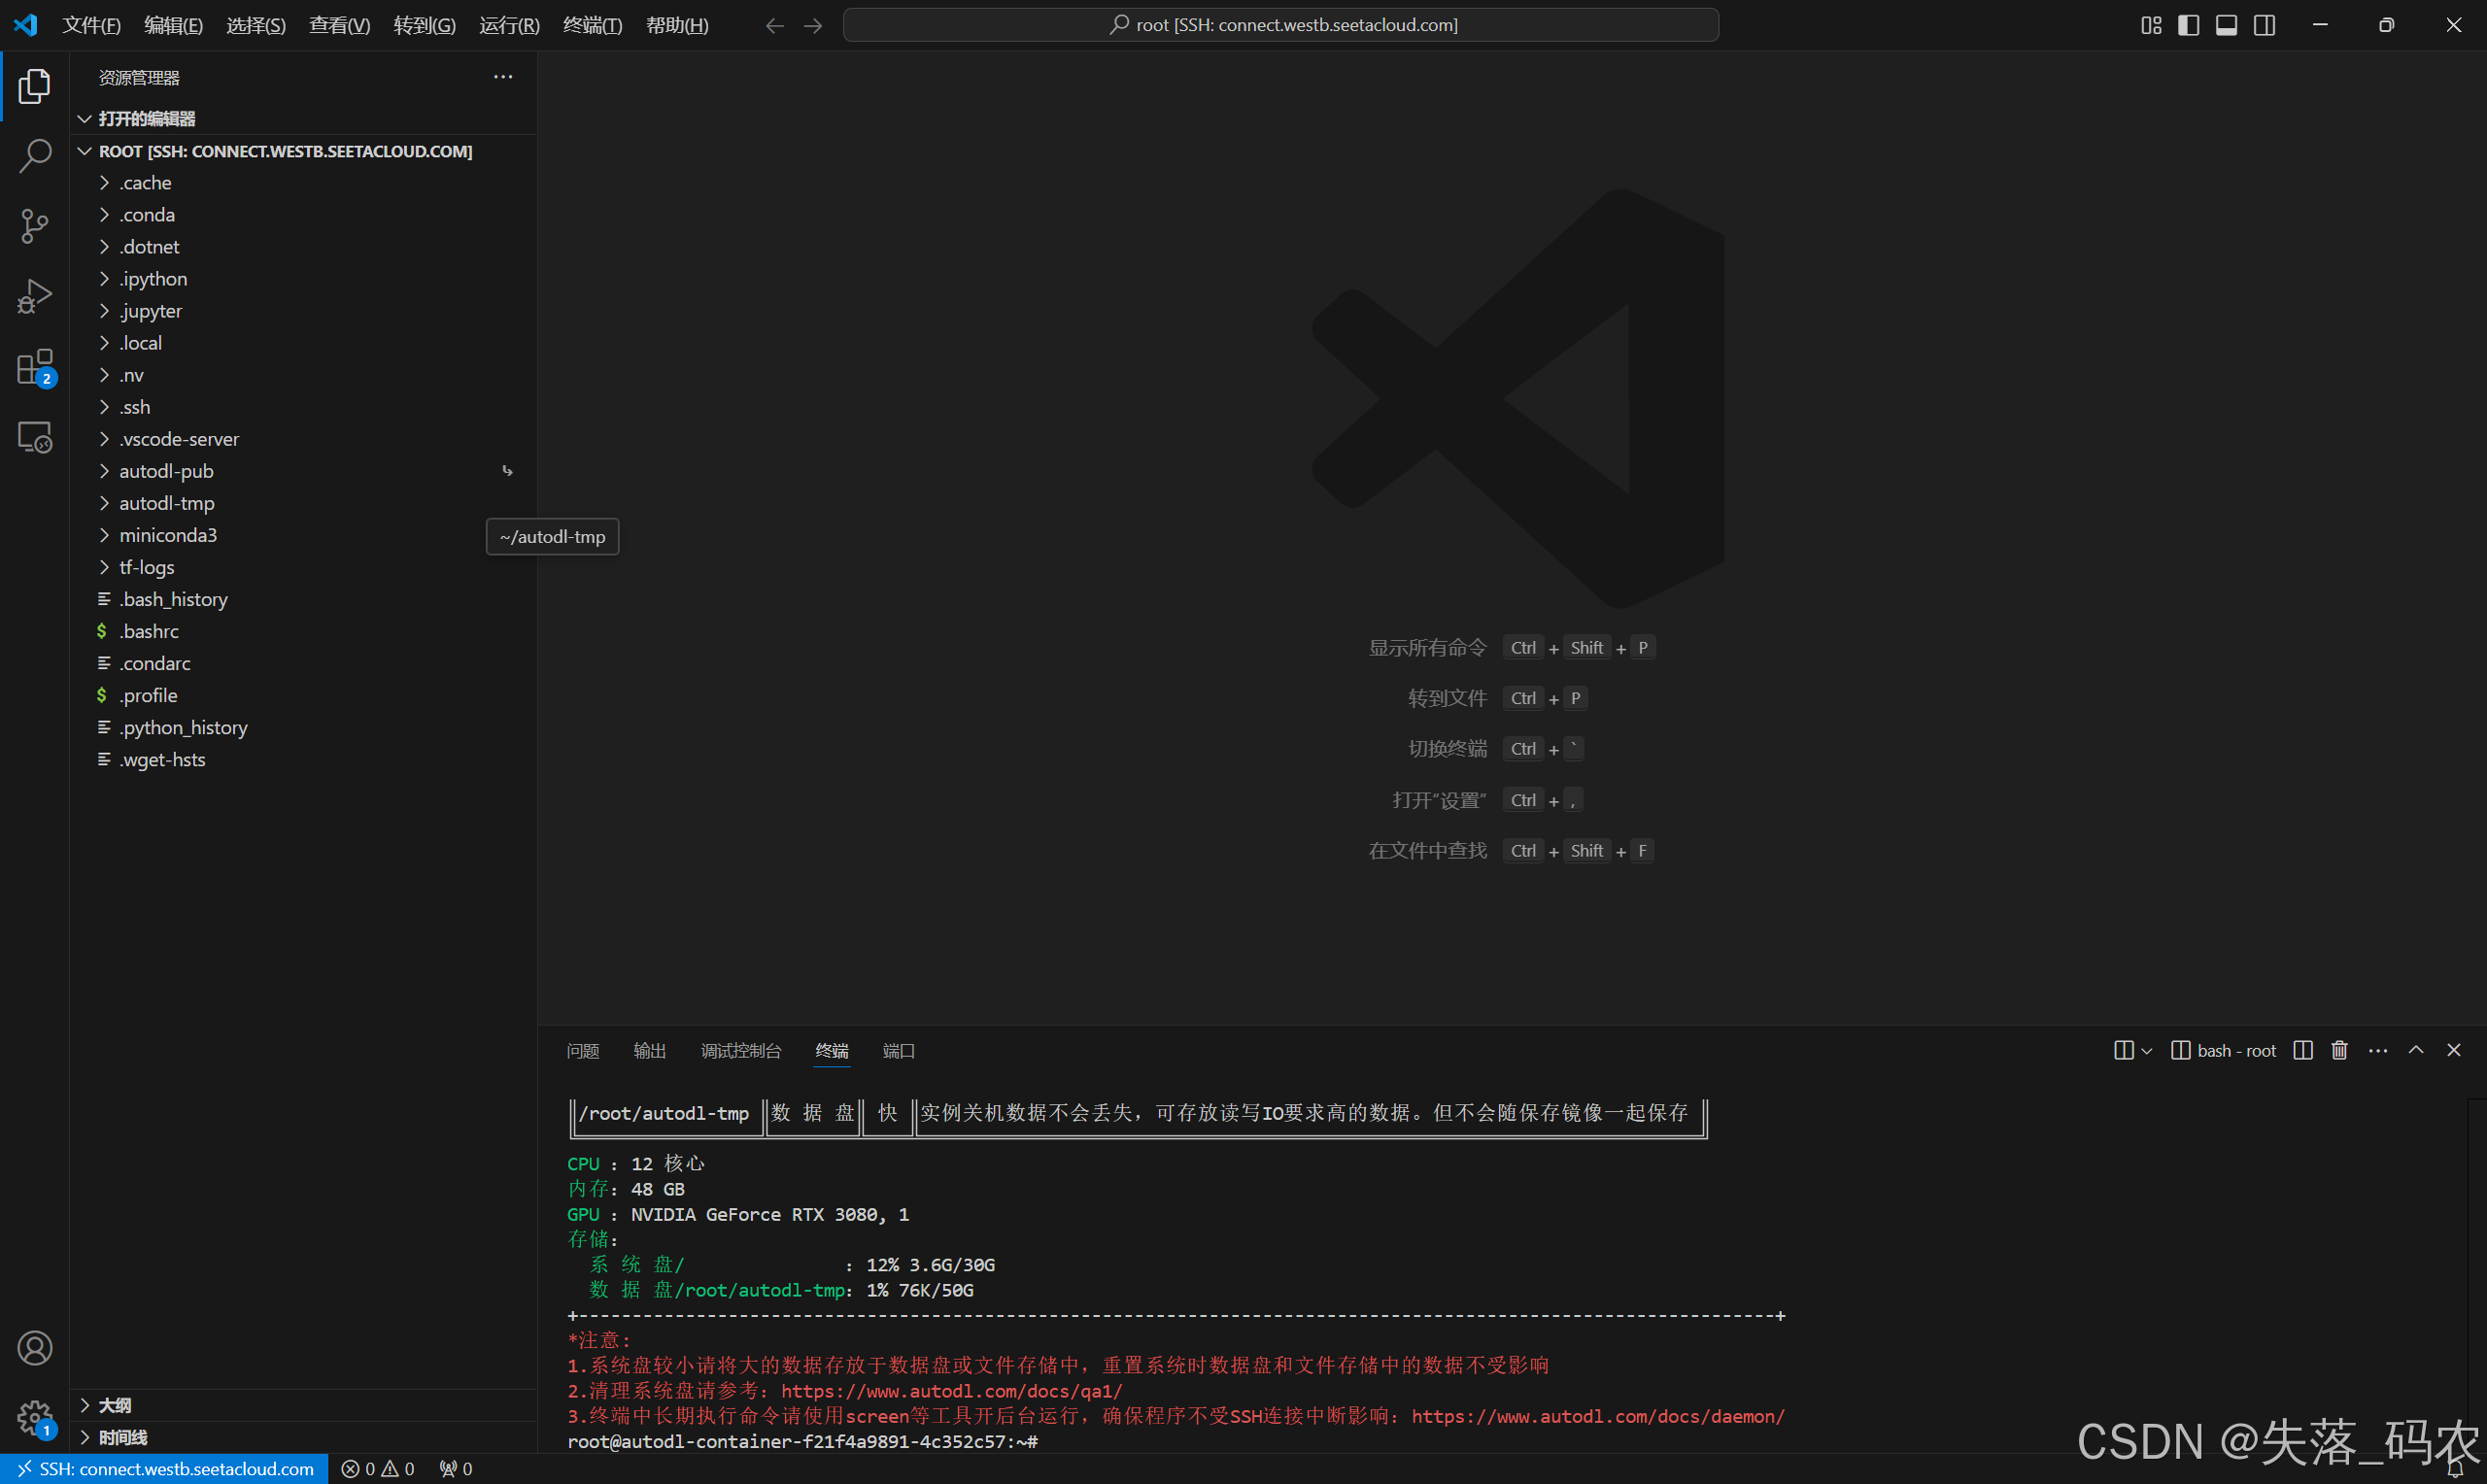Kill terminal with the trash icon

pyautogui.click(x=2339, y=1050)
